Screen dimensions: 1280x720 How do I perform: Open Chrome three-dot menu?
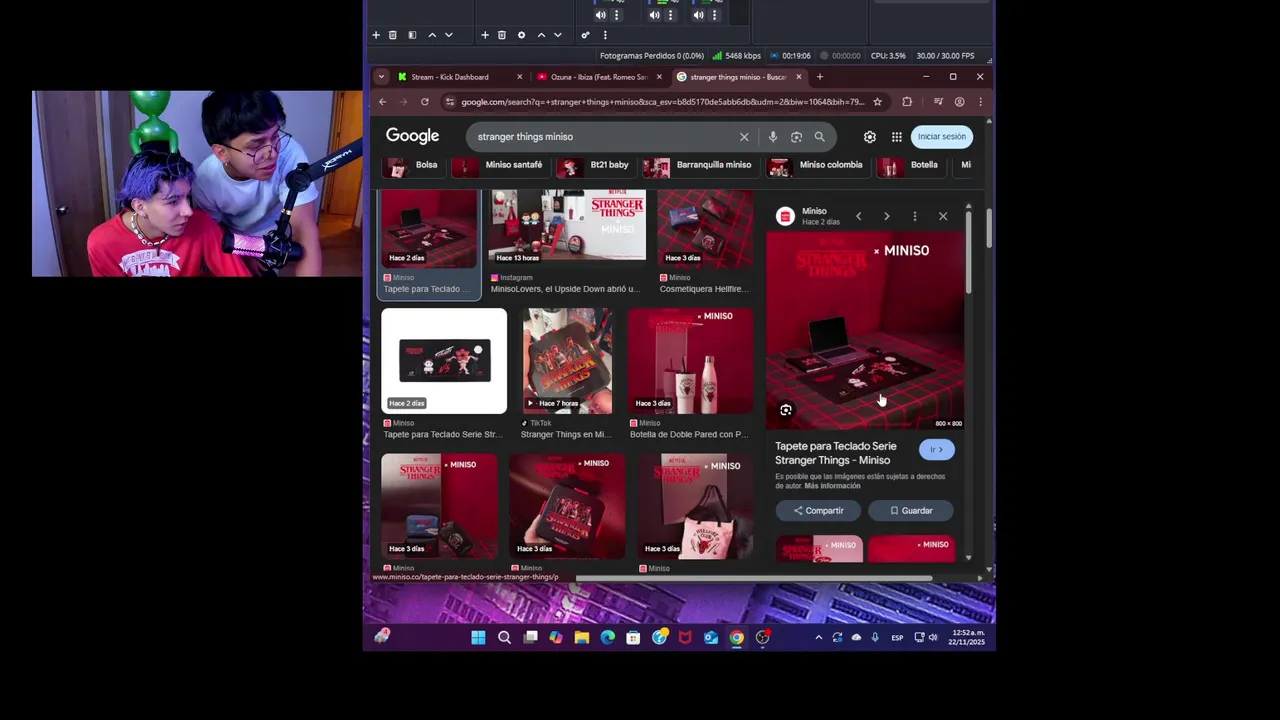point(980,102)
